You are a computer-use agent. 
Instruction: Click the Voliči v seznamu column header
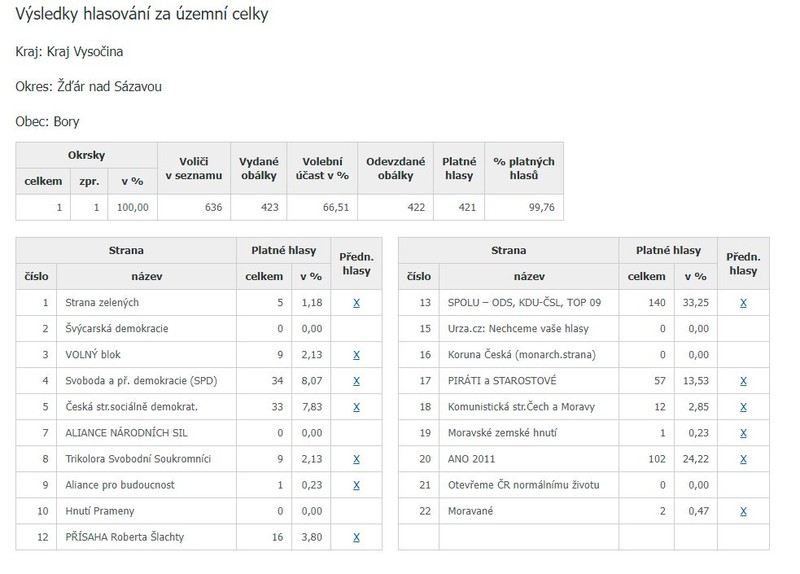coord(193,167)
